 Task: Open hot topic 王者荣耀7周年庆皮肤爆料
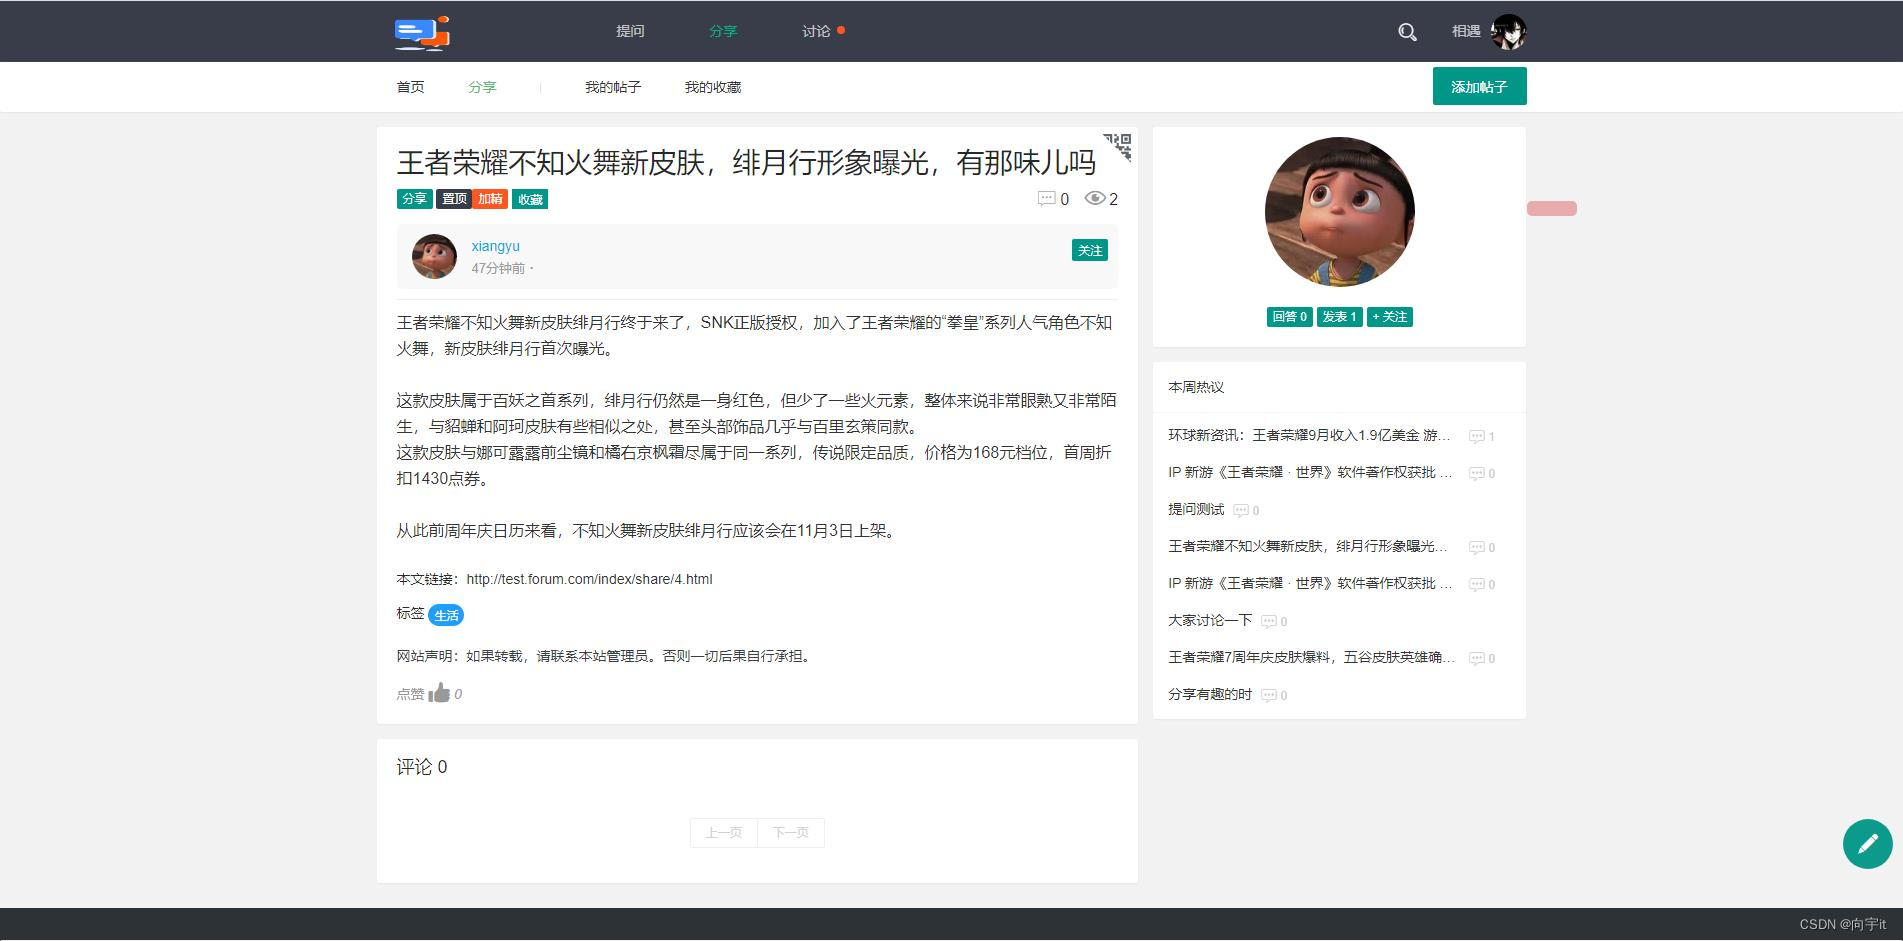(1312, 657)
